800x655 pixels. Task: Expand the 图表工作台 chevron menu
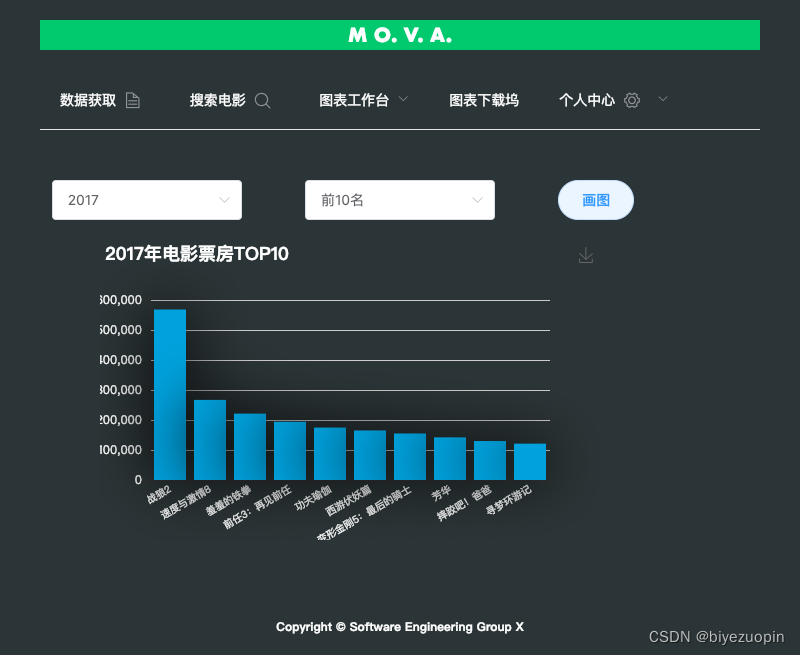point(403,100)
